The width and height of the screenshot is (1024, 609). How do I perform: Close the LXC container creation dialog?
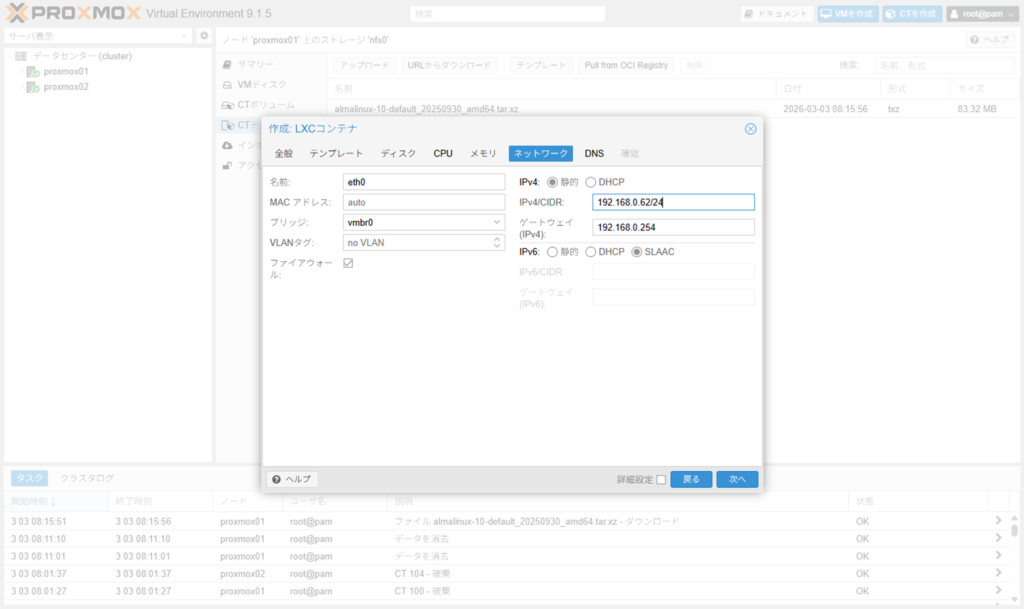pyautogui.click(x=750, y=129)
